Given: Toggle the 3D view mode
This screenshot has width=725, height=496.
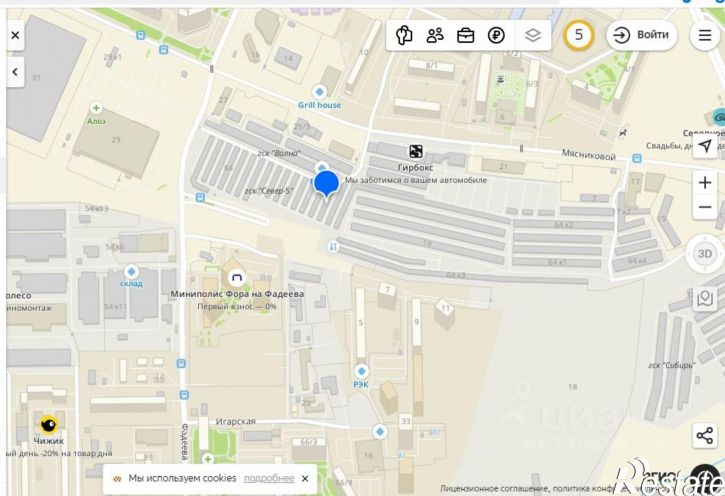Looking at the screenshot, I should point(705,253).
